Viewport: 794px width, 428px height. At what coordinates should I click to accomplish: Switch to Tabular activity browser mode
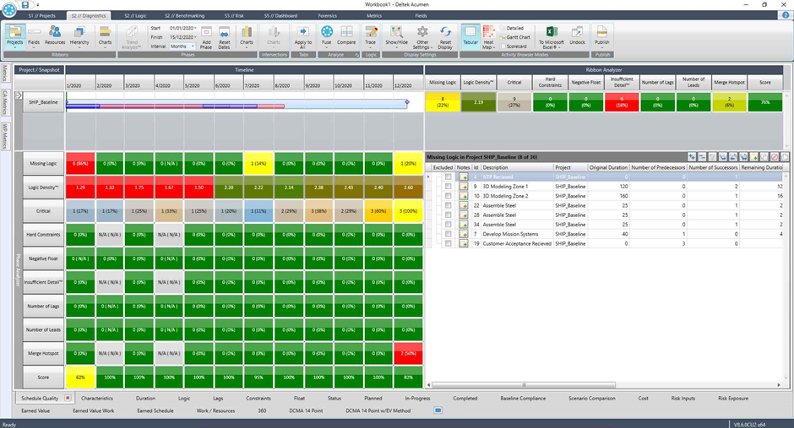pos(470,36)
